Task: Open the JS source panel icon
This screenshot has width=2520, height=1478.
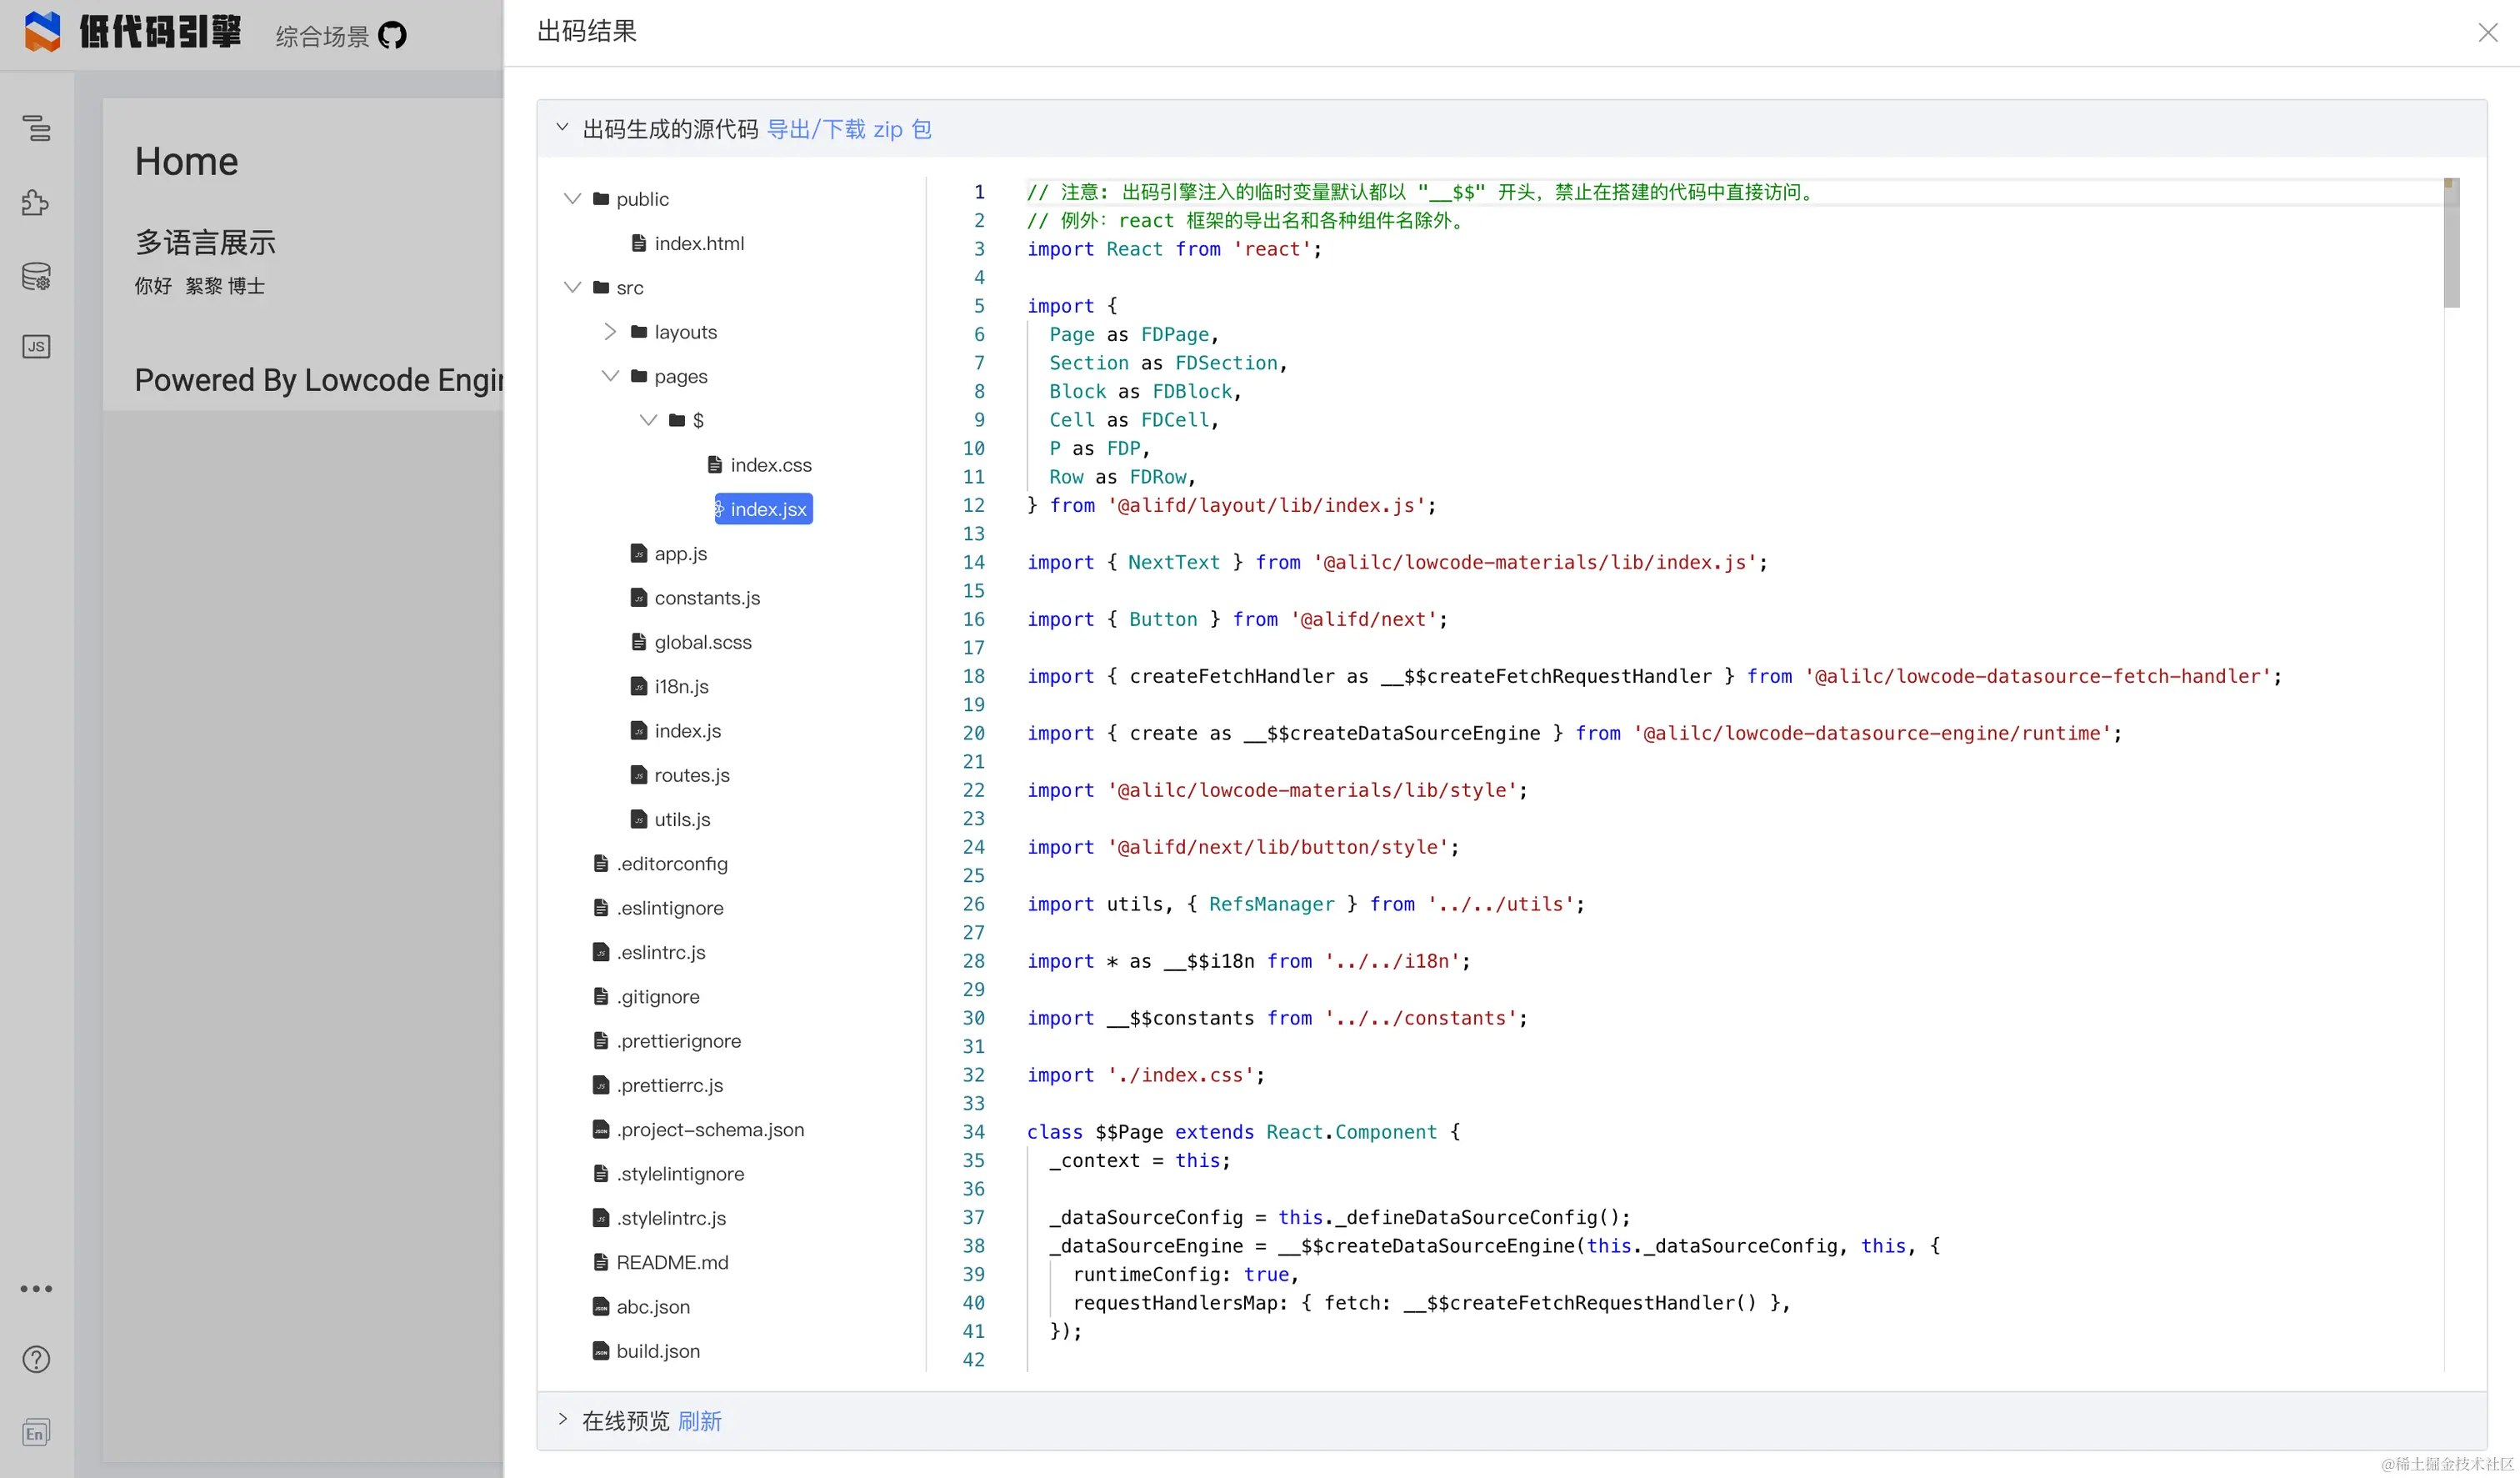Action: click(x=36, y=346)
